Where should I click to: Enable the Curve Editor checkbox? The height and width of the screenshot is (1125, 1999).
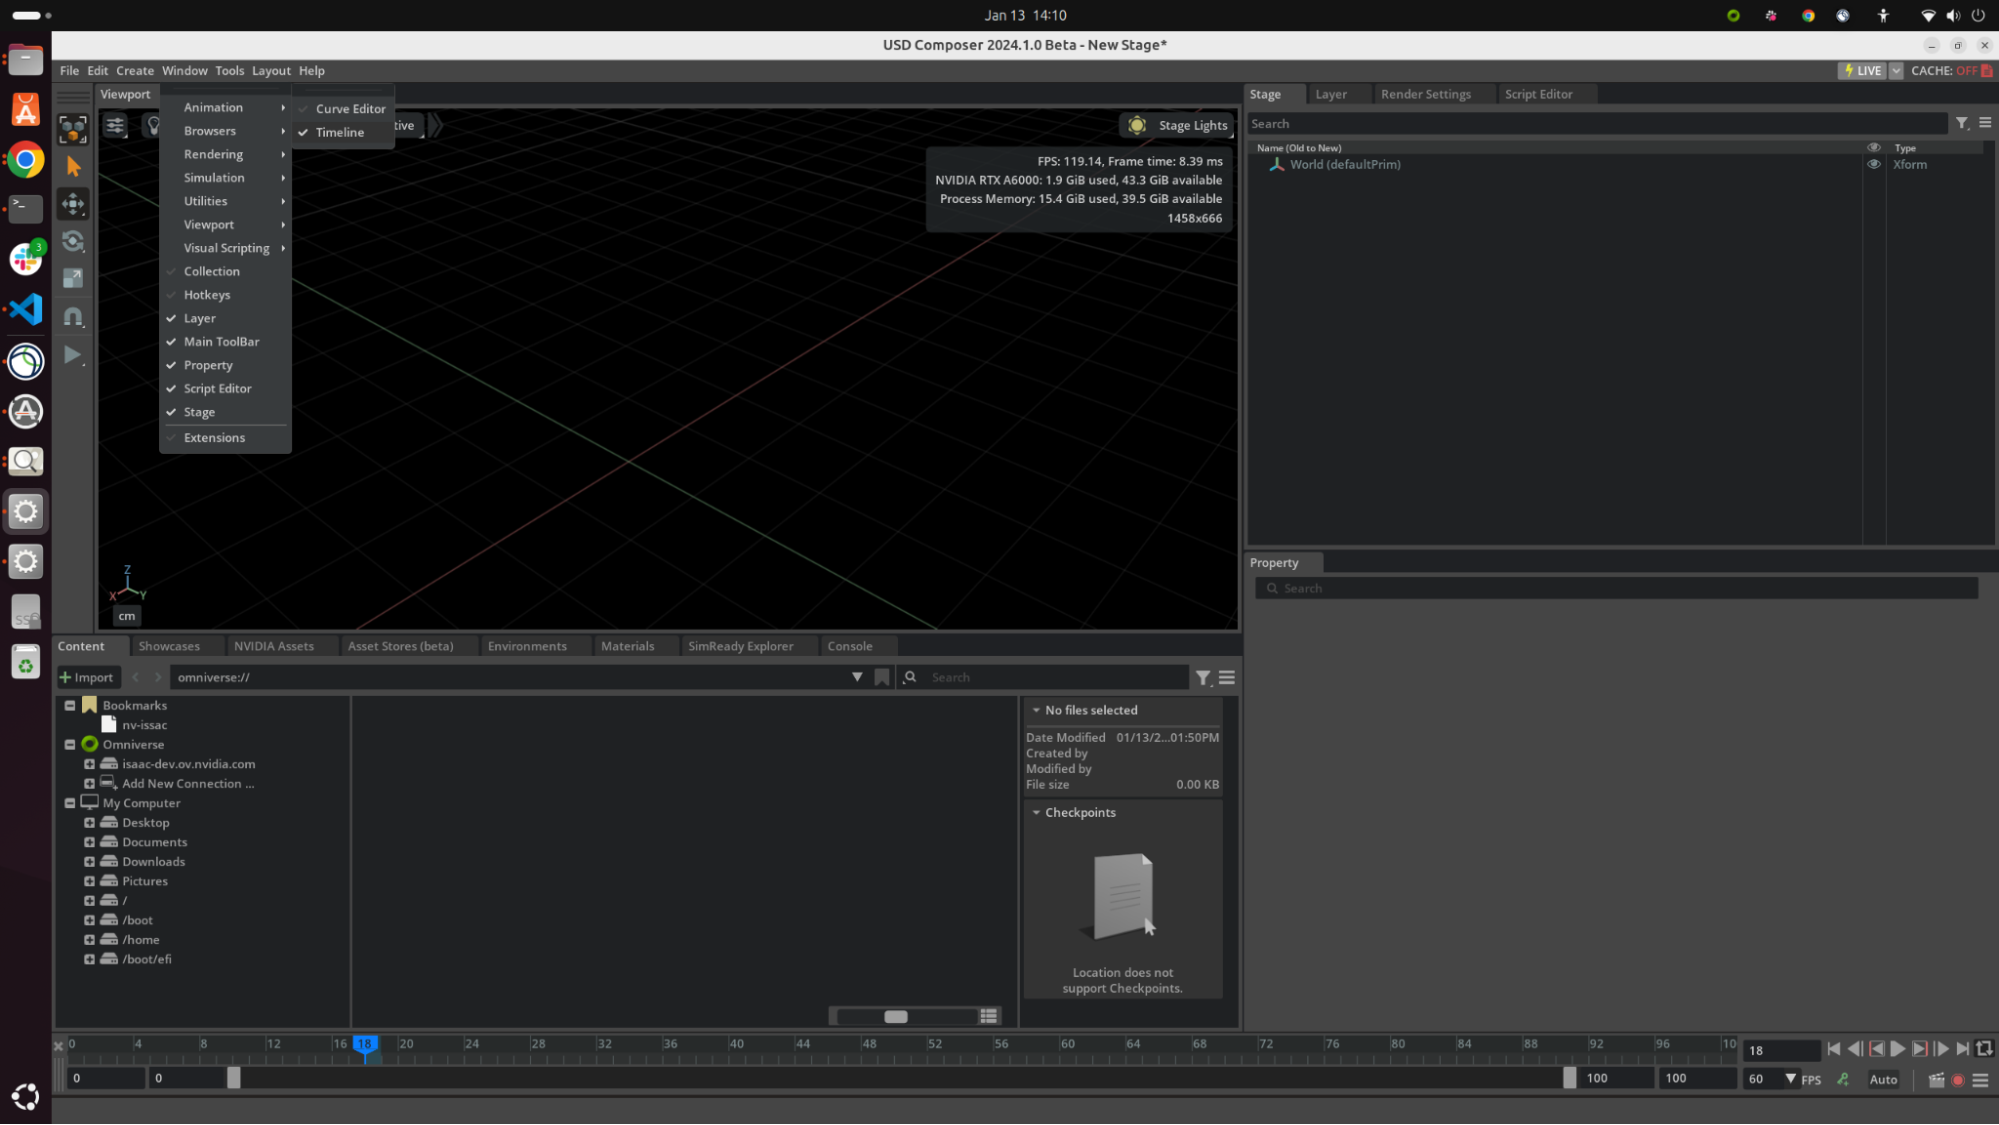[304, 109]
